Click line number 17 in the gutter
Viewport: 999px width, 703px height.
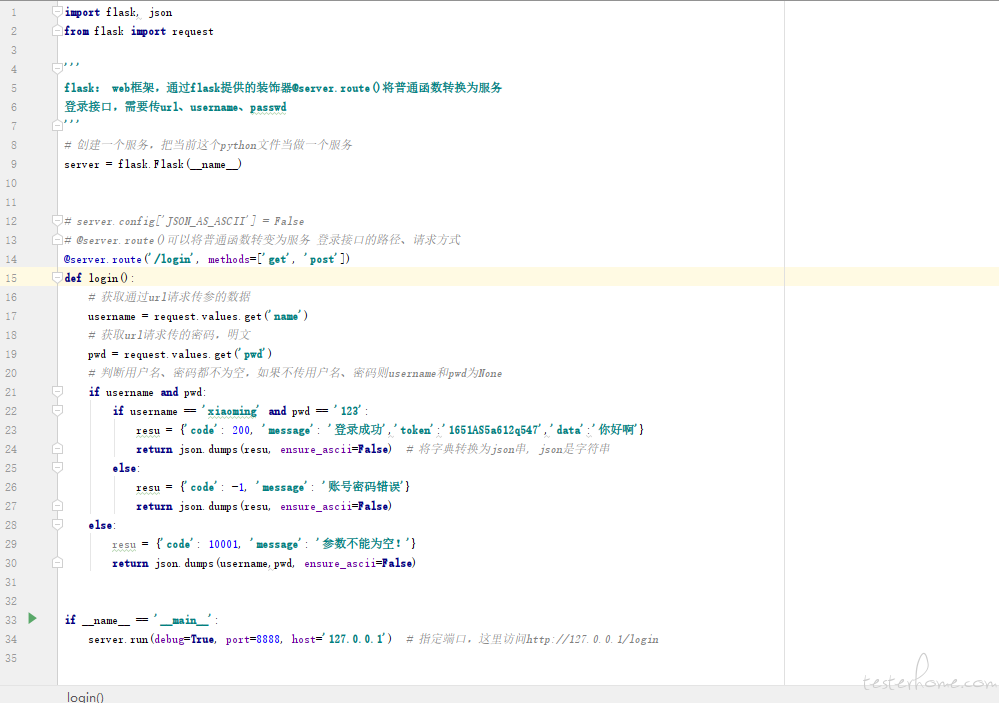point(11,316)
